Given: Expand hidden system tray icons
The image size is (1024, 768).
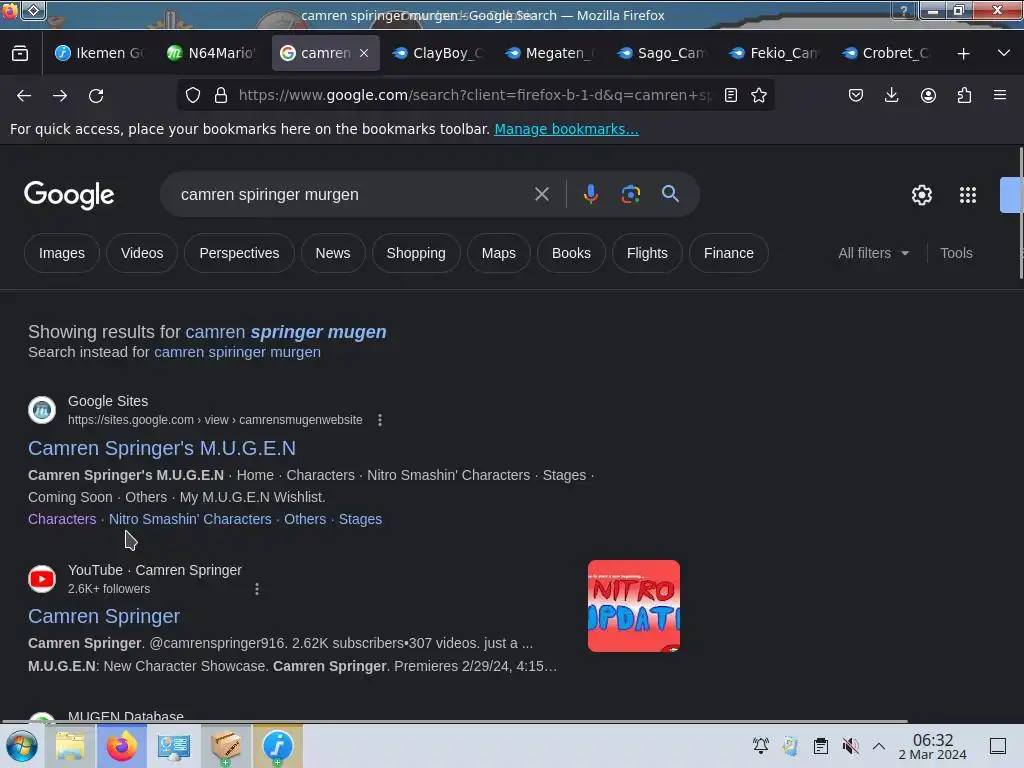Looking at the screenshot, I should pos(879,746).
